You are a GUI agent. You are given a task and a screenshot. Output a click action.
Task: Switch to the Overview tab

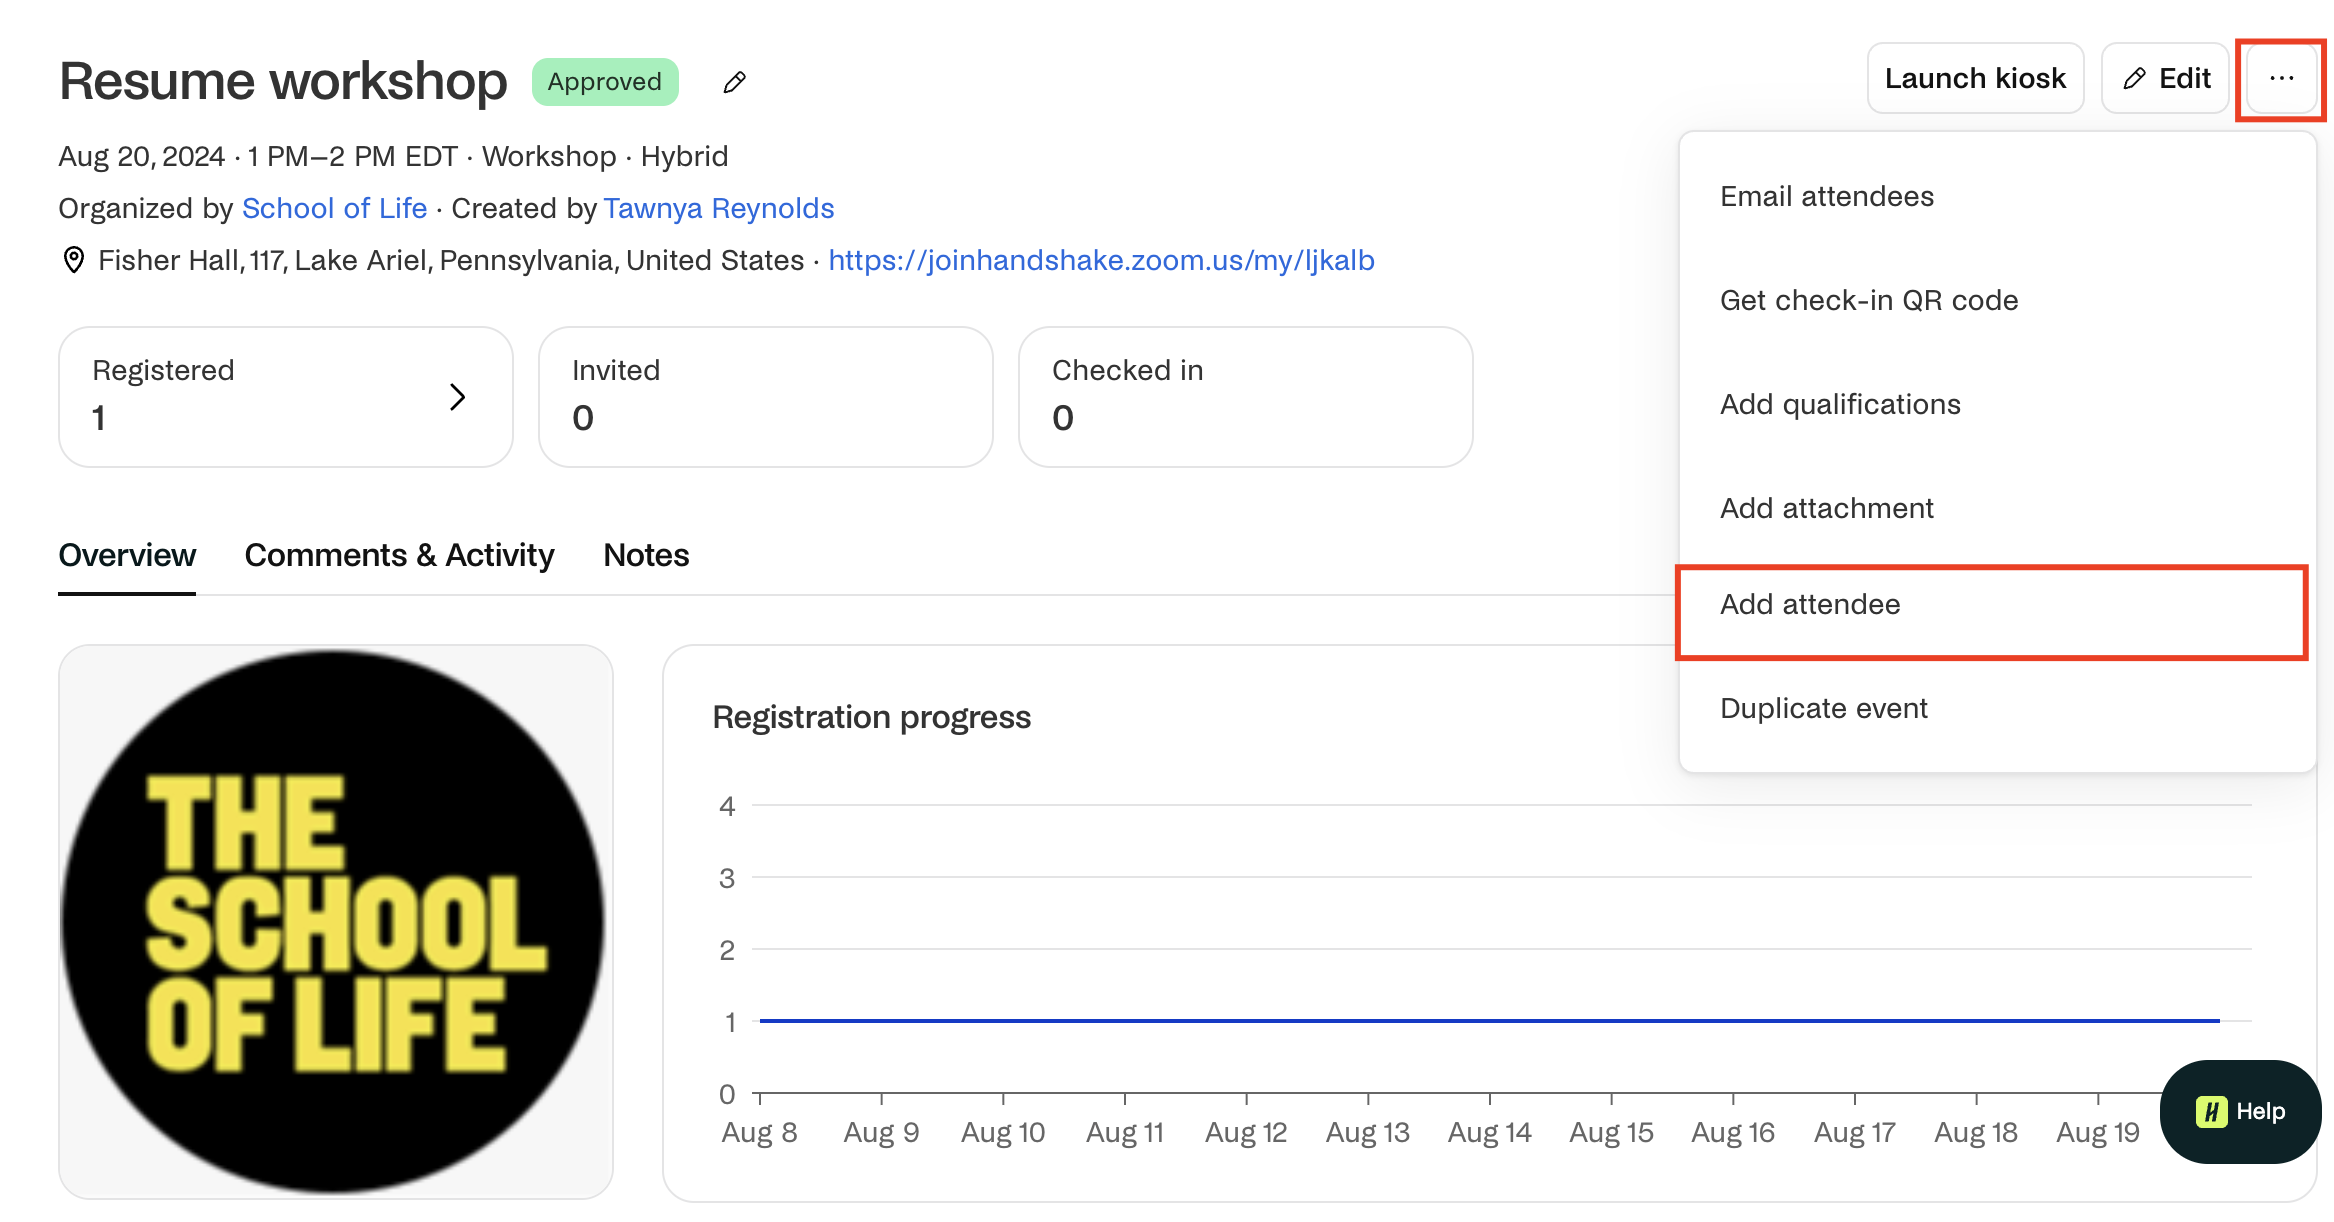(127, 555)
